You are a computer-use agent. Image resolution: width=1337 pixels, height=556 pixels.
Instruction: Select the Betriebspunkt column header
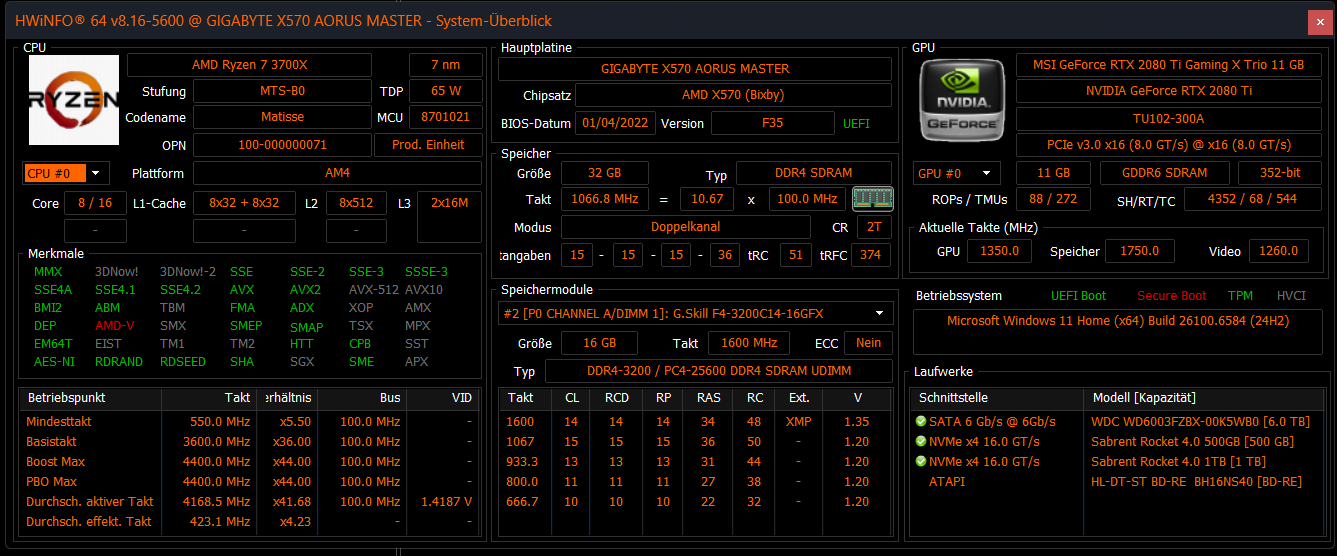pos(90,397)
